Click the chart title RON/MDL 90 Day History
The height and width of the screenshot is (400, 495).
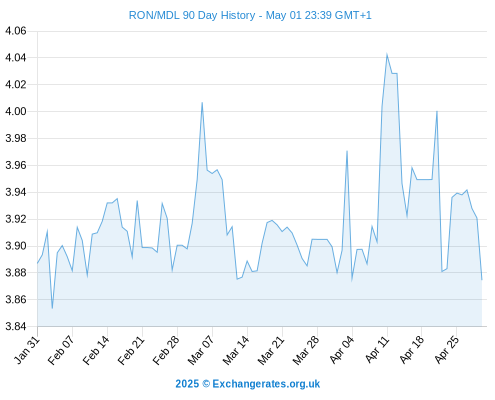pos(192,15)
